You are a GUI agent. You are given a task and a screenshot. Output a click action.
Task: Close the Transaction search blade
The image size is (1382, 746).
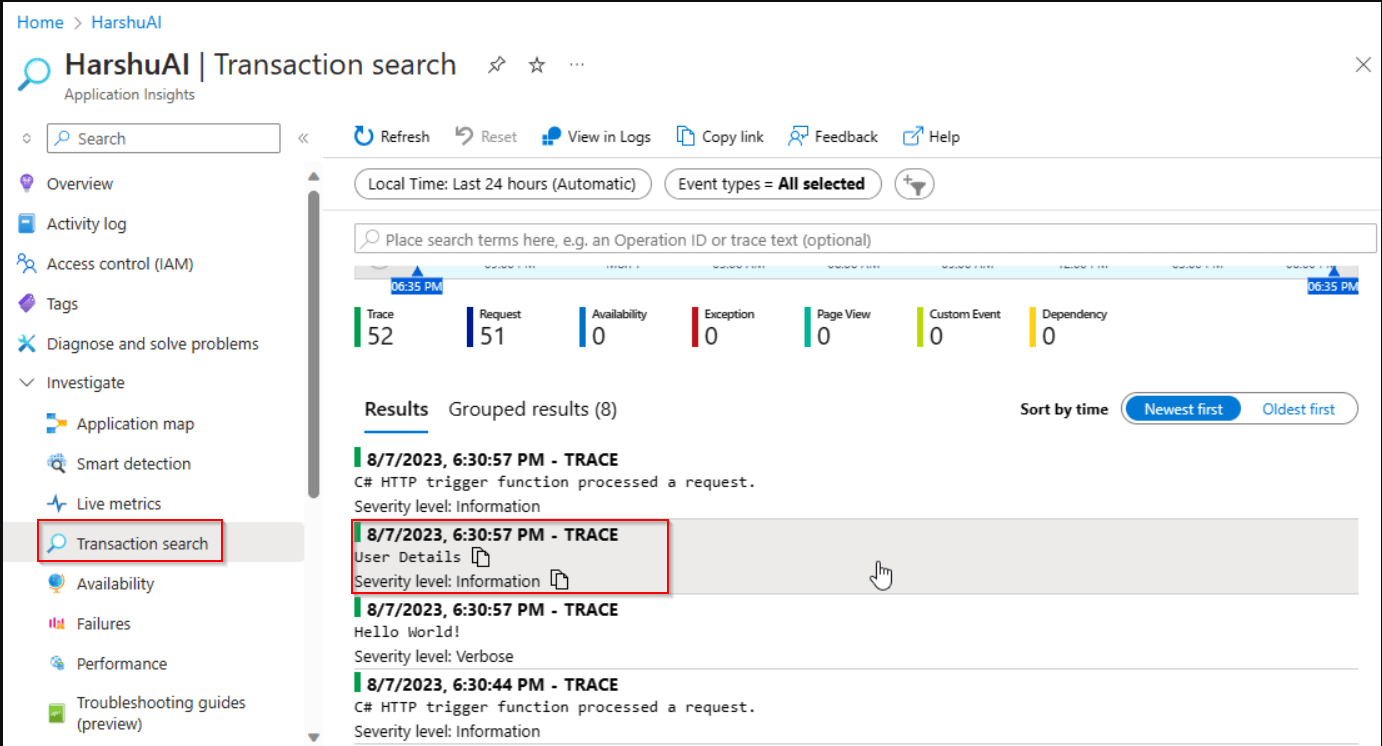click(1362, 65)
